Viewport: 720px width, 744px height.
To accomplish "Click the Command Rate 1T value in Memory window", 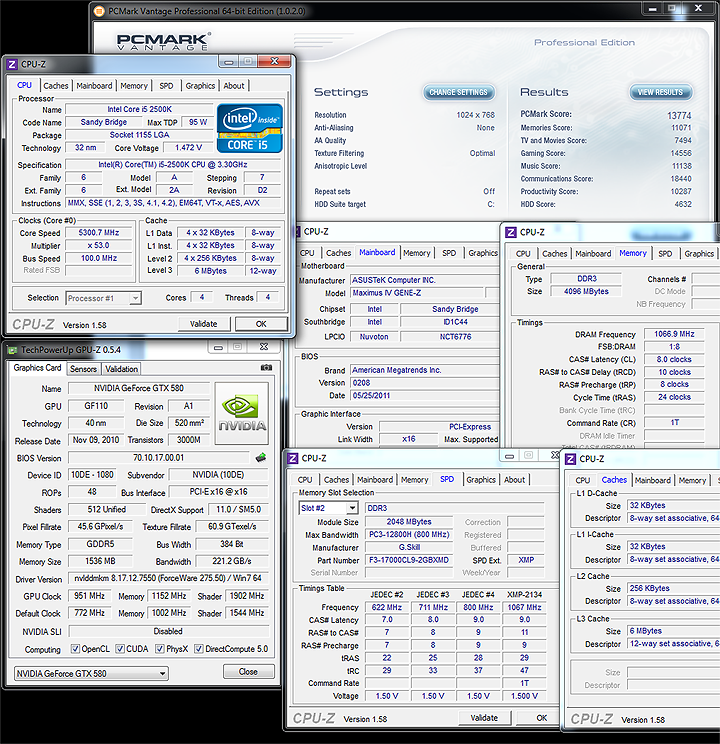I will 674,423.
